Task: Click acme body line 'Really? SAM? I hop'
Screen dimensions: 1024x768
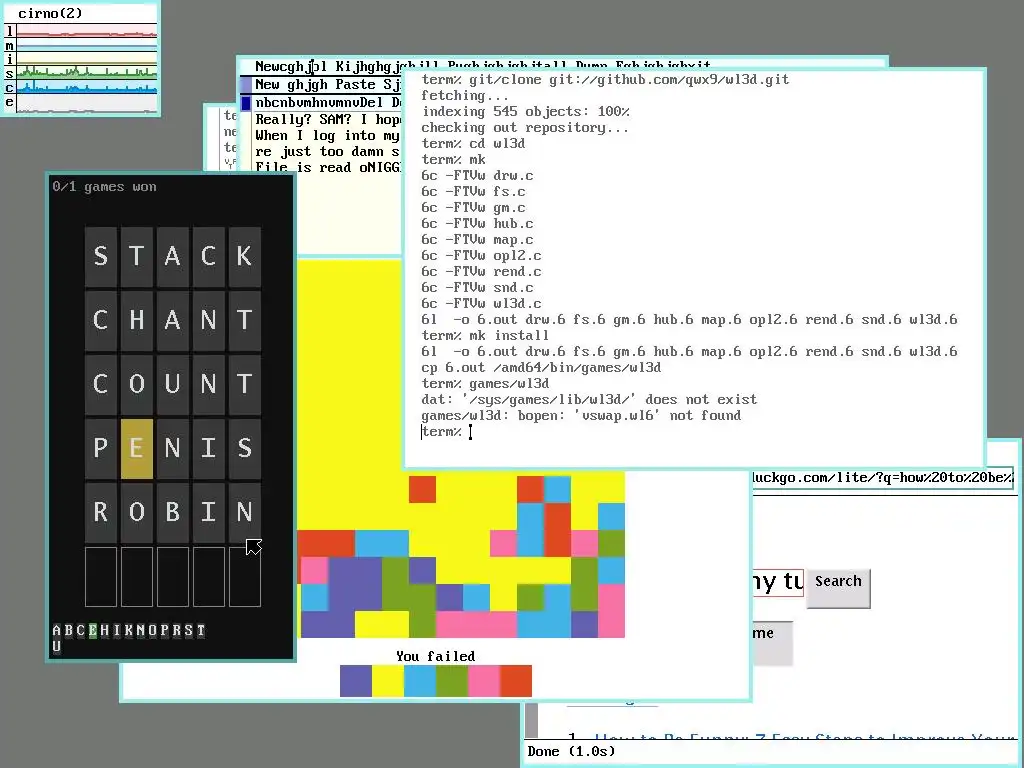Action: click(328, 120)
